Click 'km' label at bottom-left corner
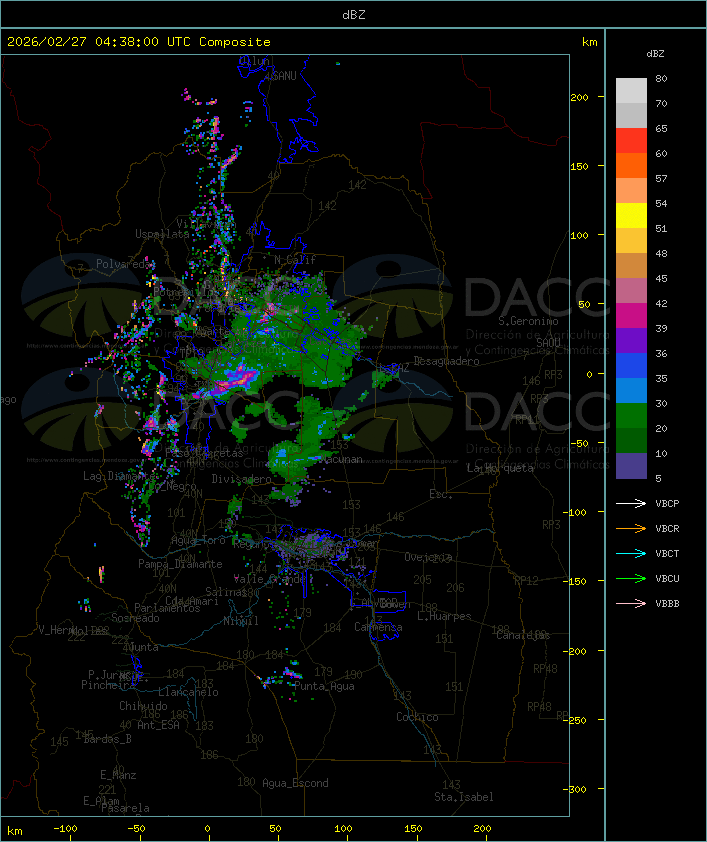707x842 pixels. 14,831
